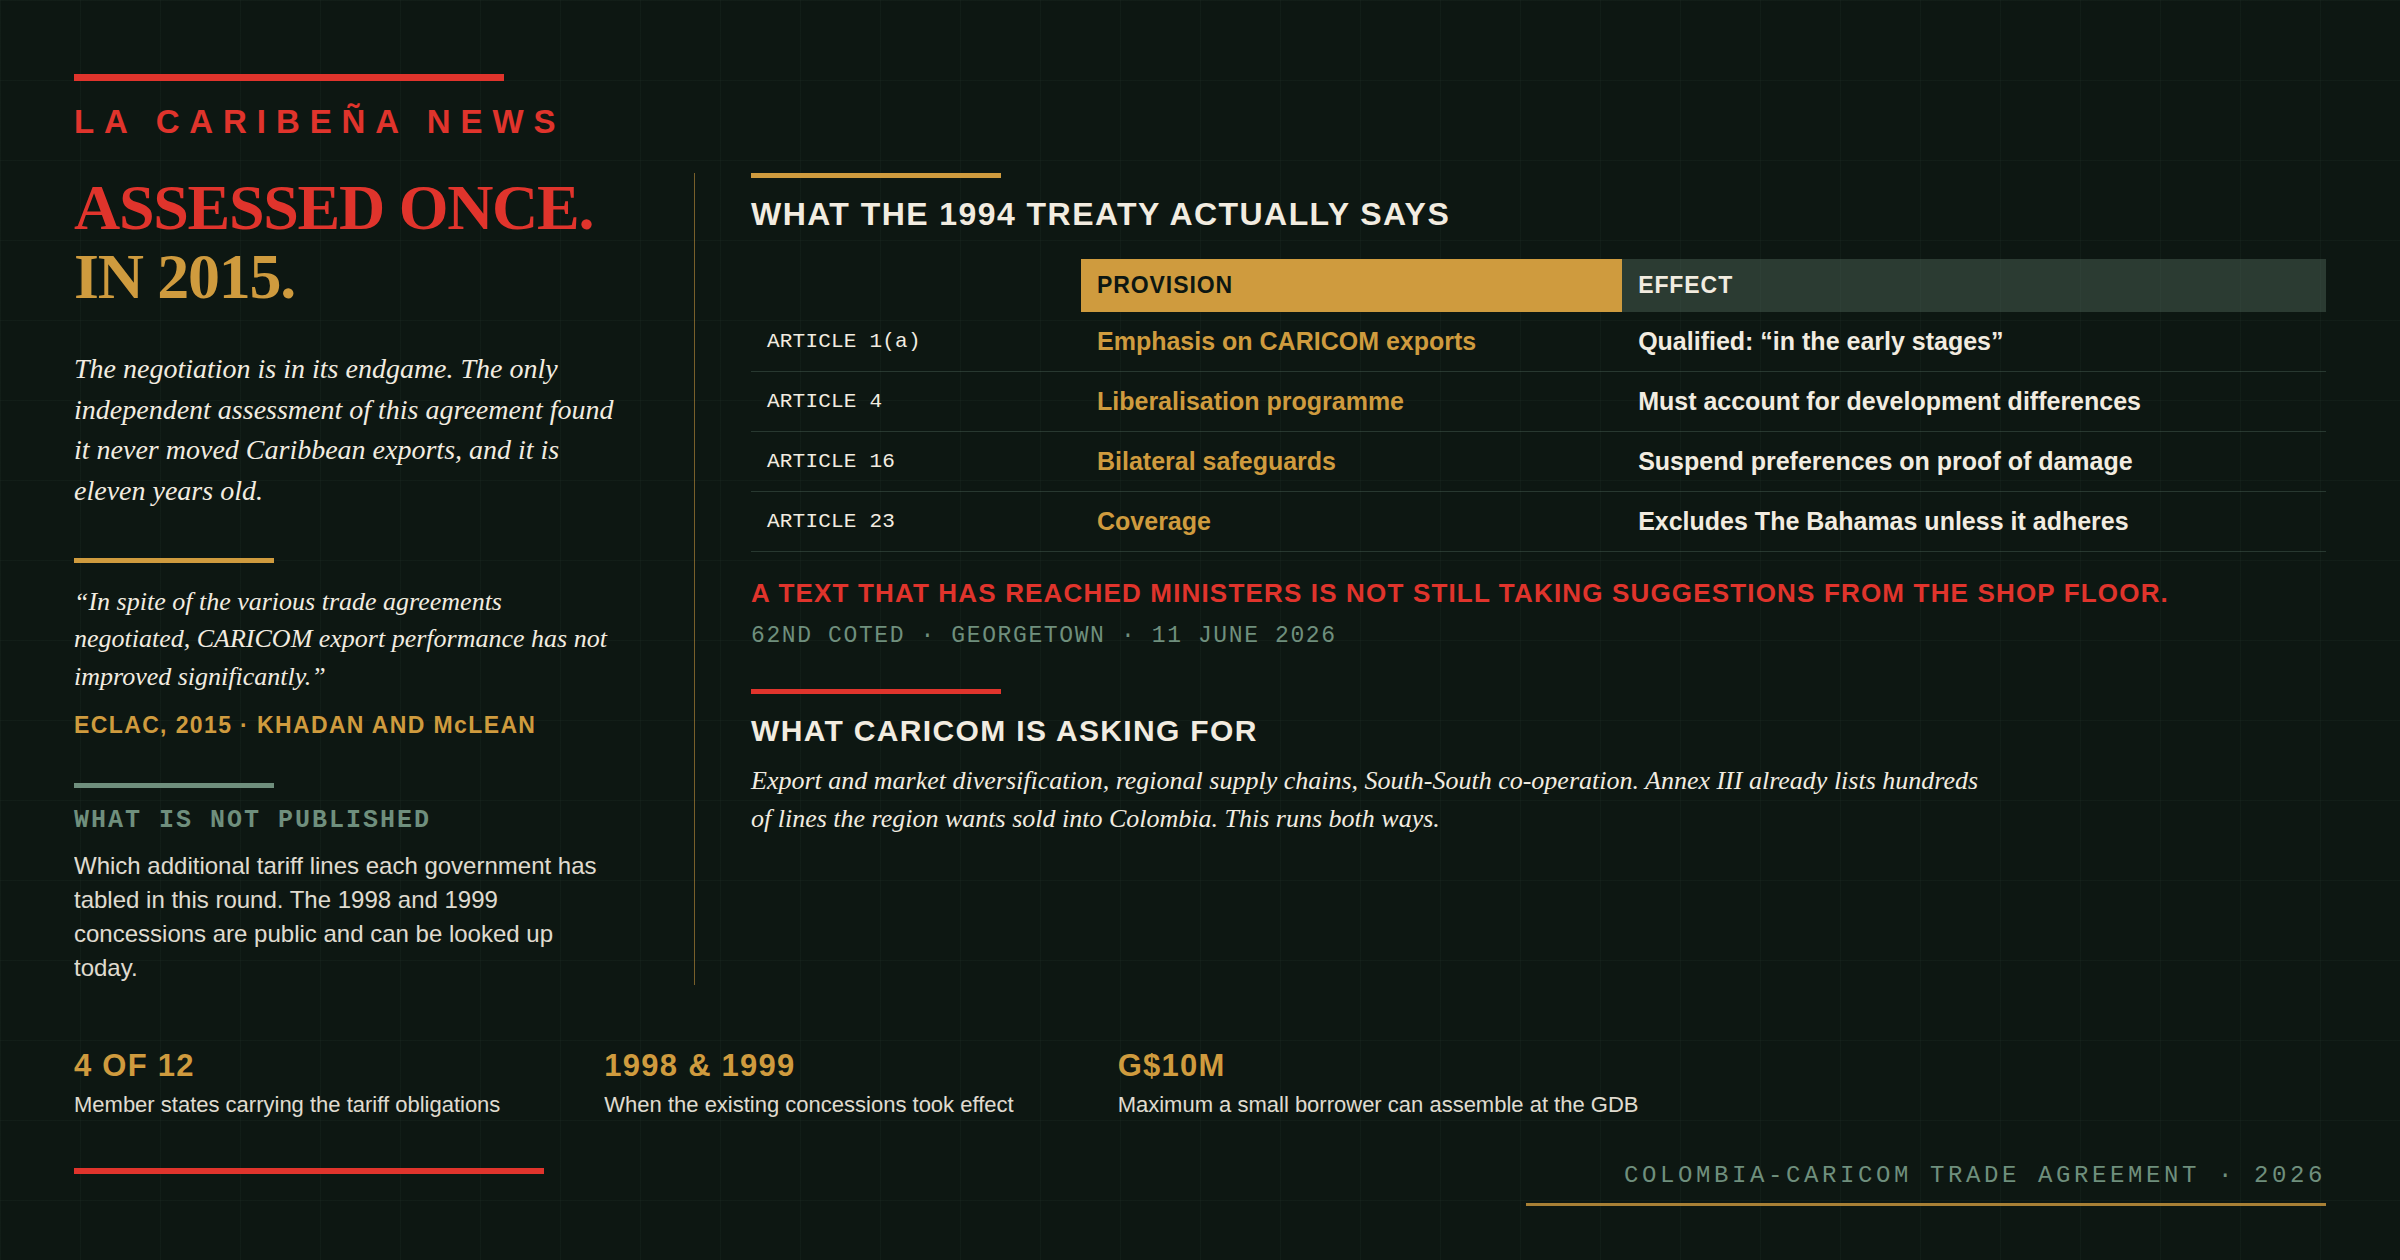Viewport: 2400px width, 1260px height.
Task: Click the "1998 & 1999" statistic
Action: click(699, 1065)
